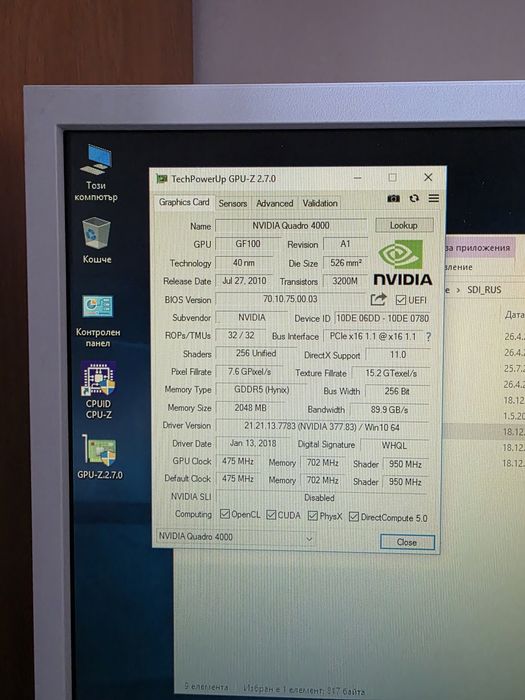Open the Контролен панел desktop icon
The height and width of the screenshot is (700, 525).
98,321
